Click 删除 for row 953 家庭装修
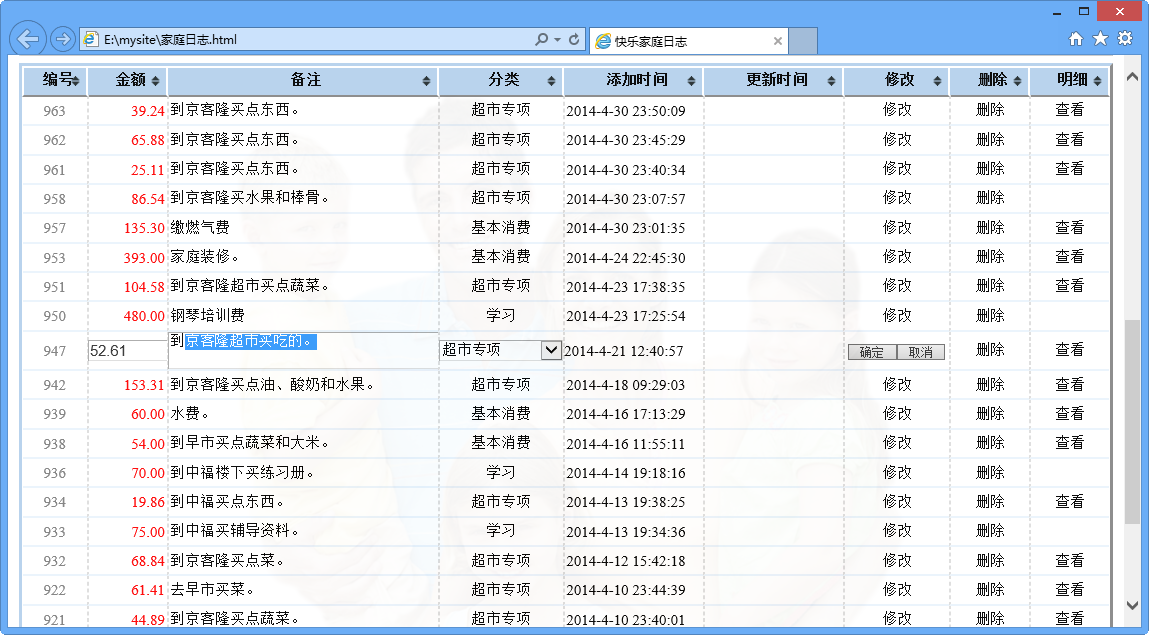 point(990,256)
